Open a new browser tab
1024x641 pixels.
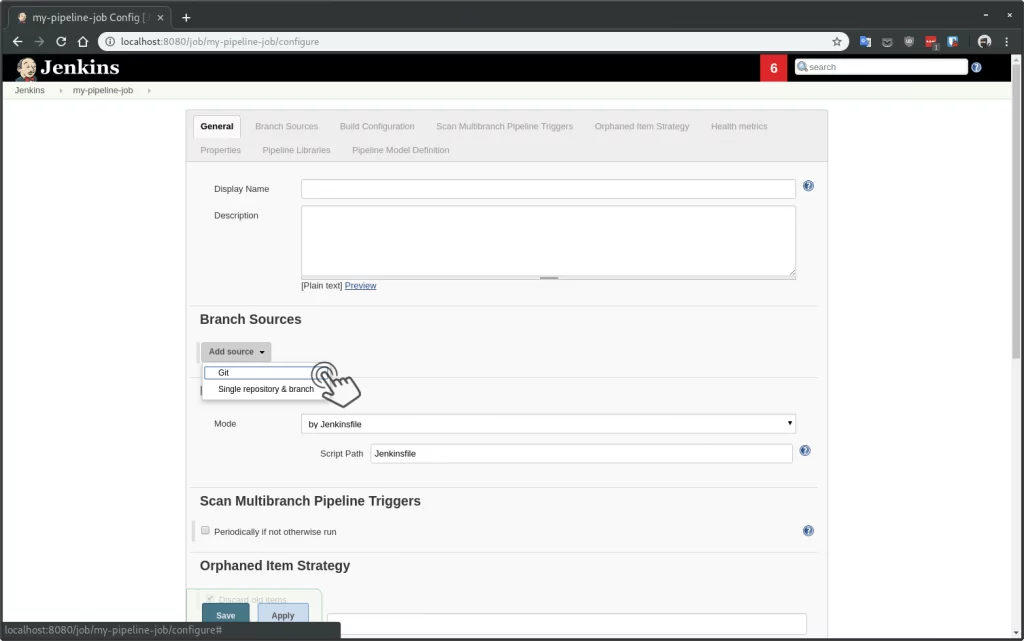(x=186, y=18)
